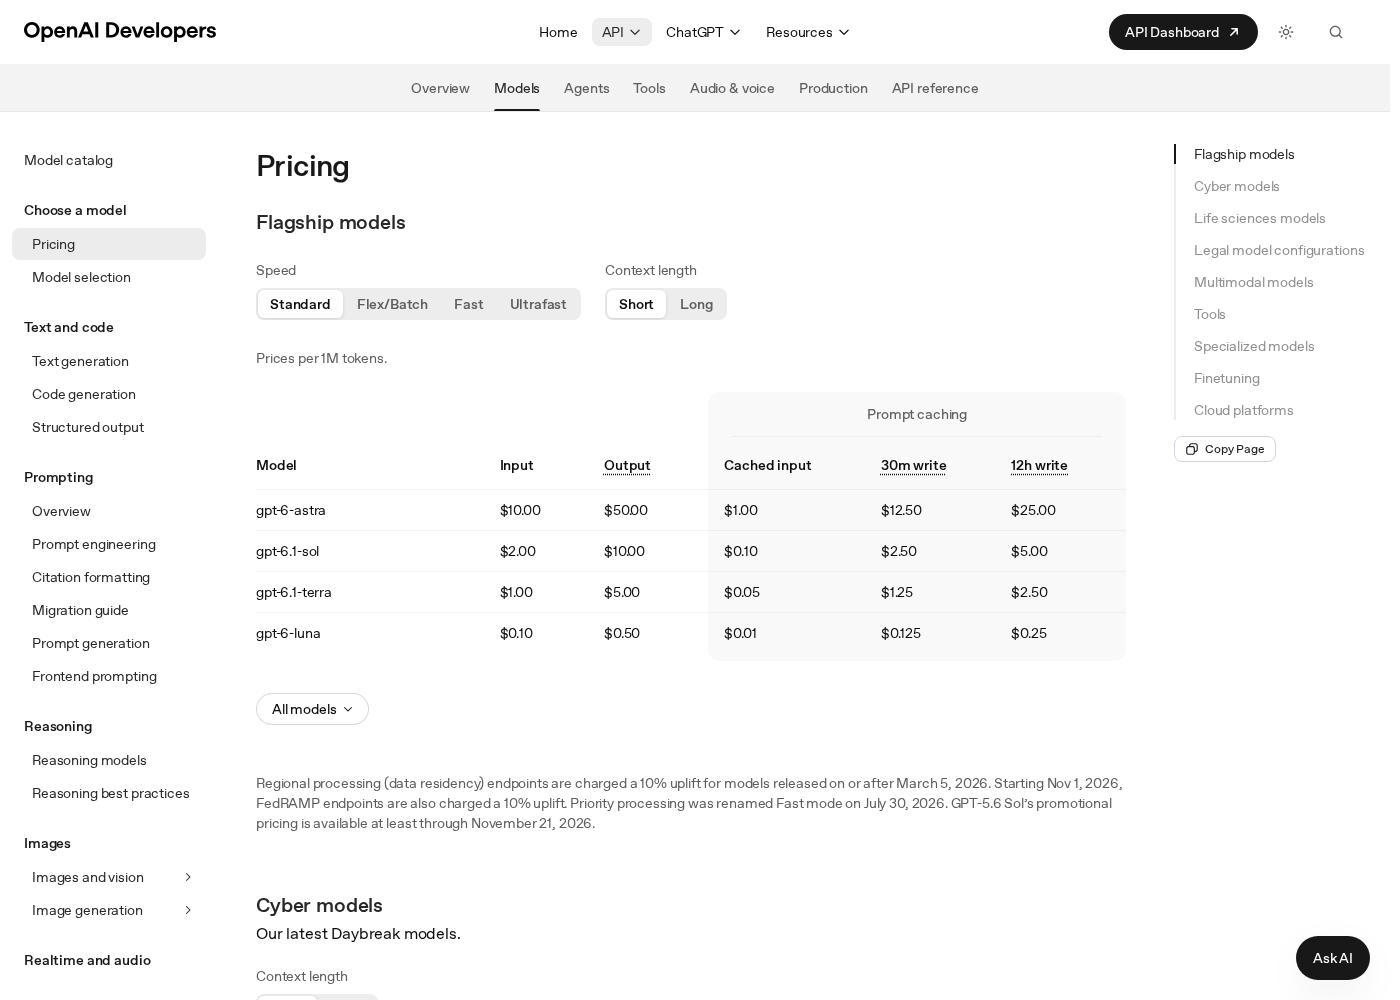Switch to the Agents tab
This screenshot has height=1000, width=1400.
(x=587, y=88)
